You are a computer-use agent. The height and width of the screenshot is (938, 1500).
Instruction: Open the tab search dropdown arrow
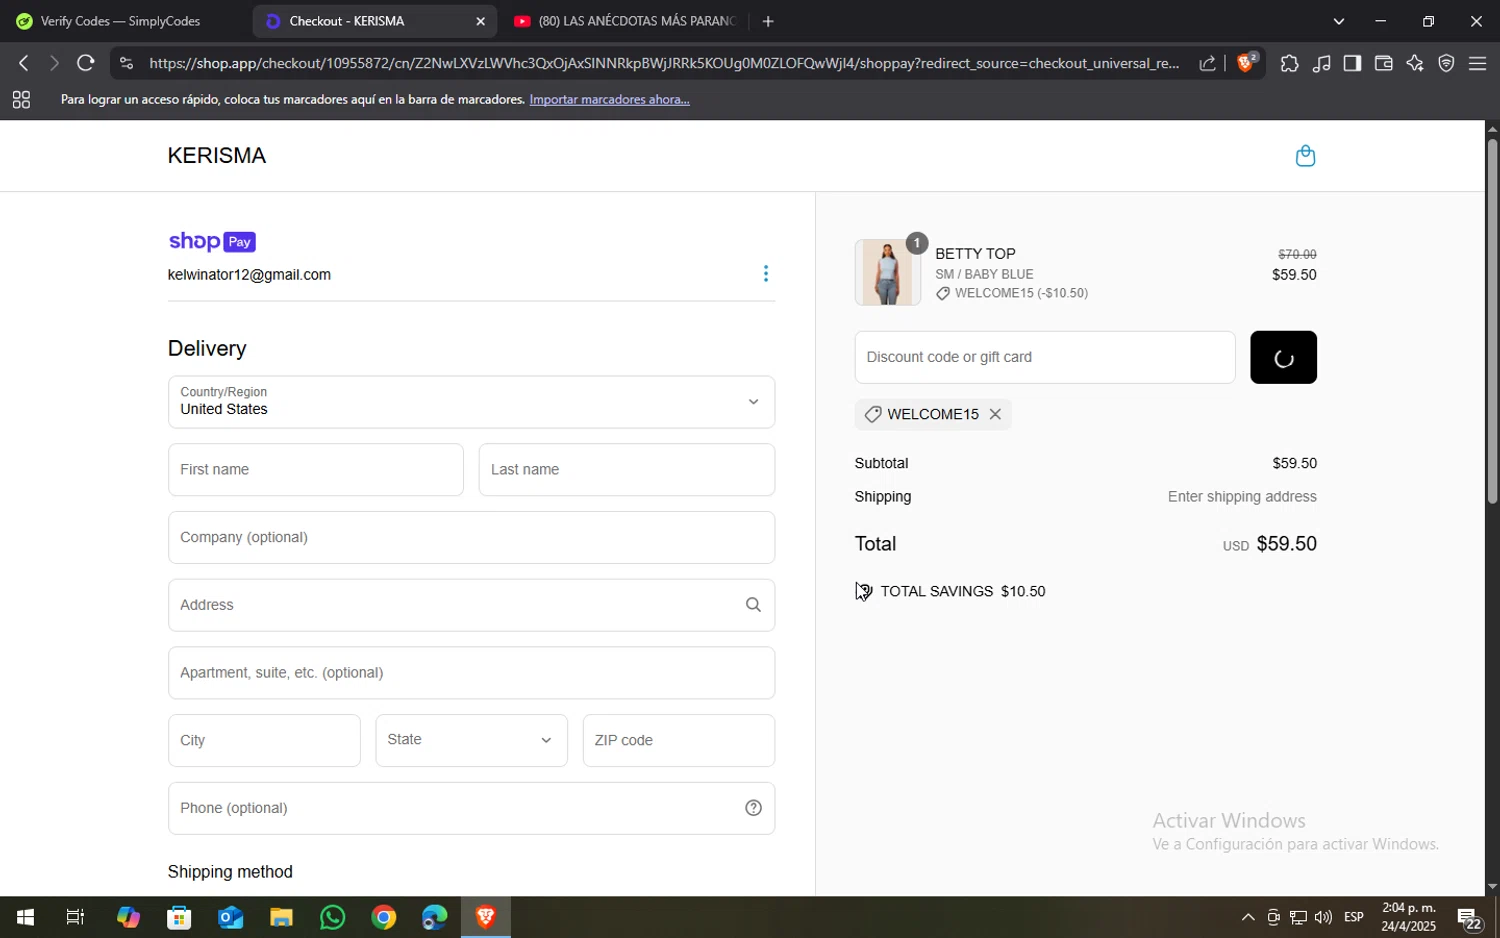(1339, 21)
